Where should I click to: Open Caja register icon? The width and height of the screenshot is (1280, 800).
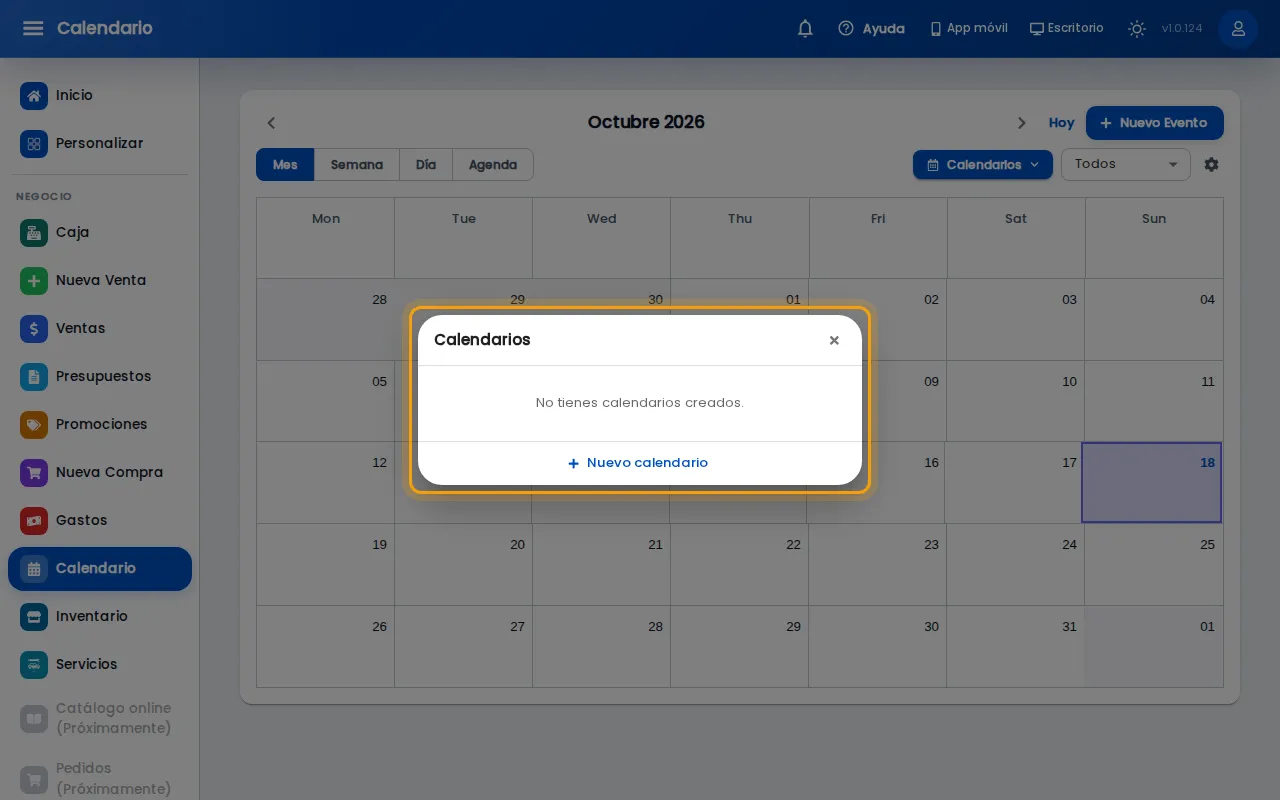pos(34,233)
